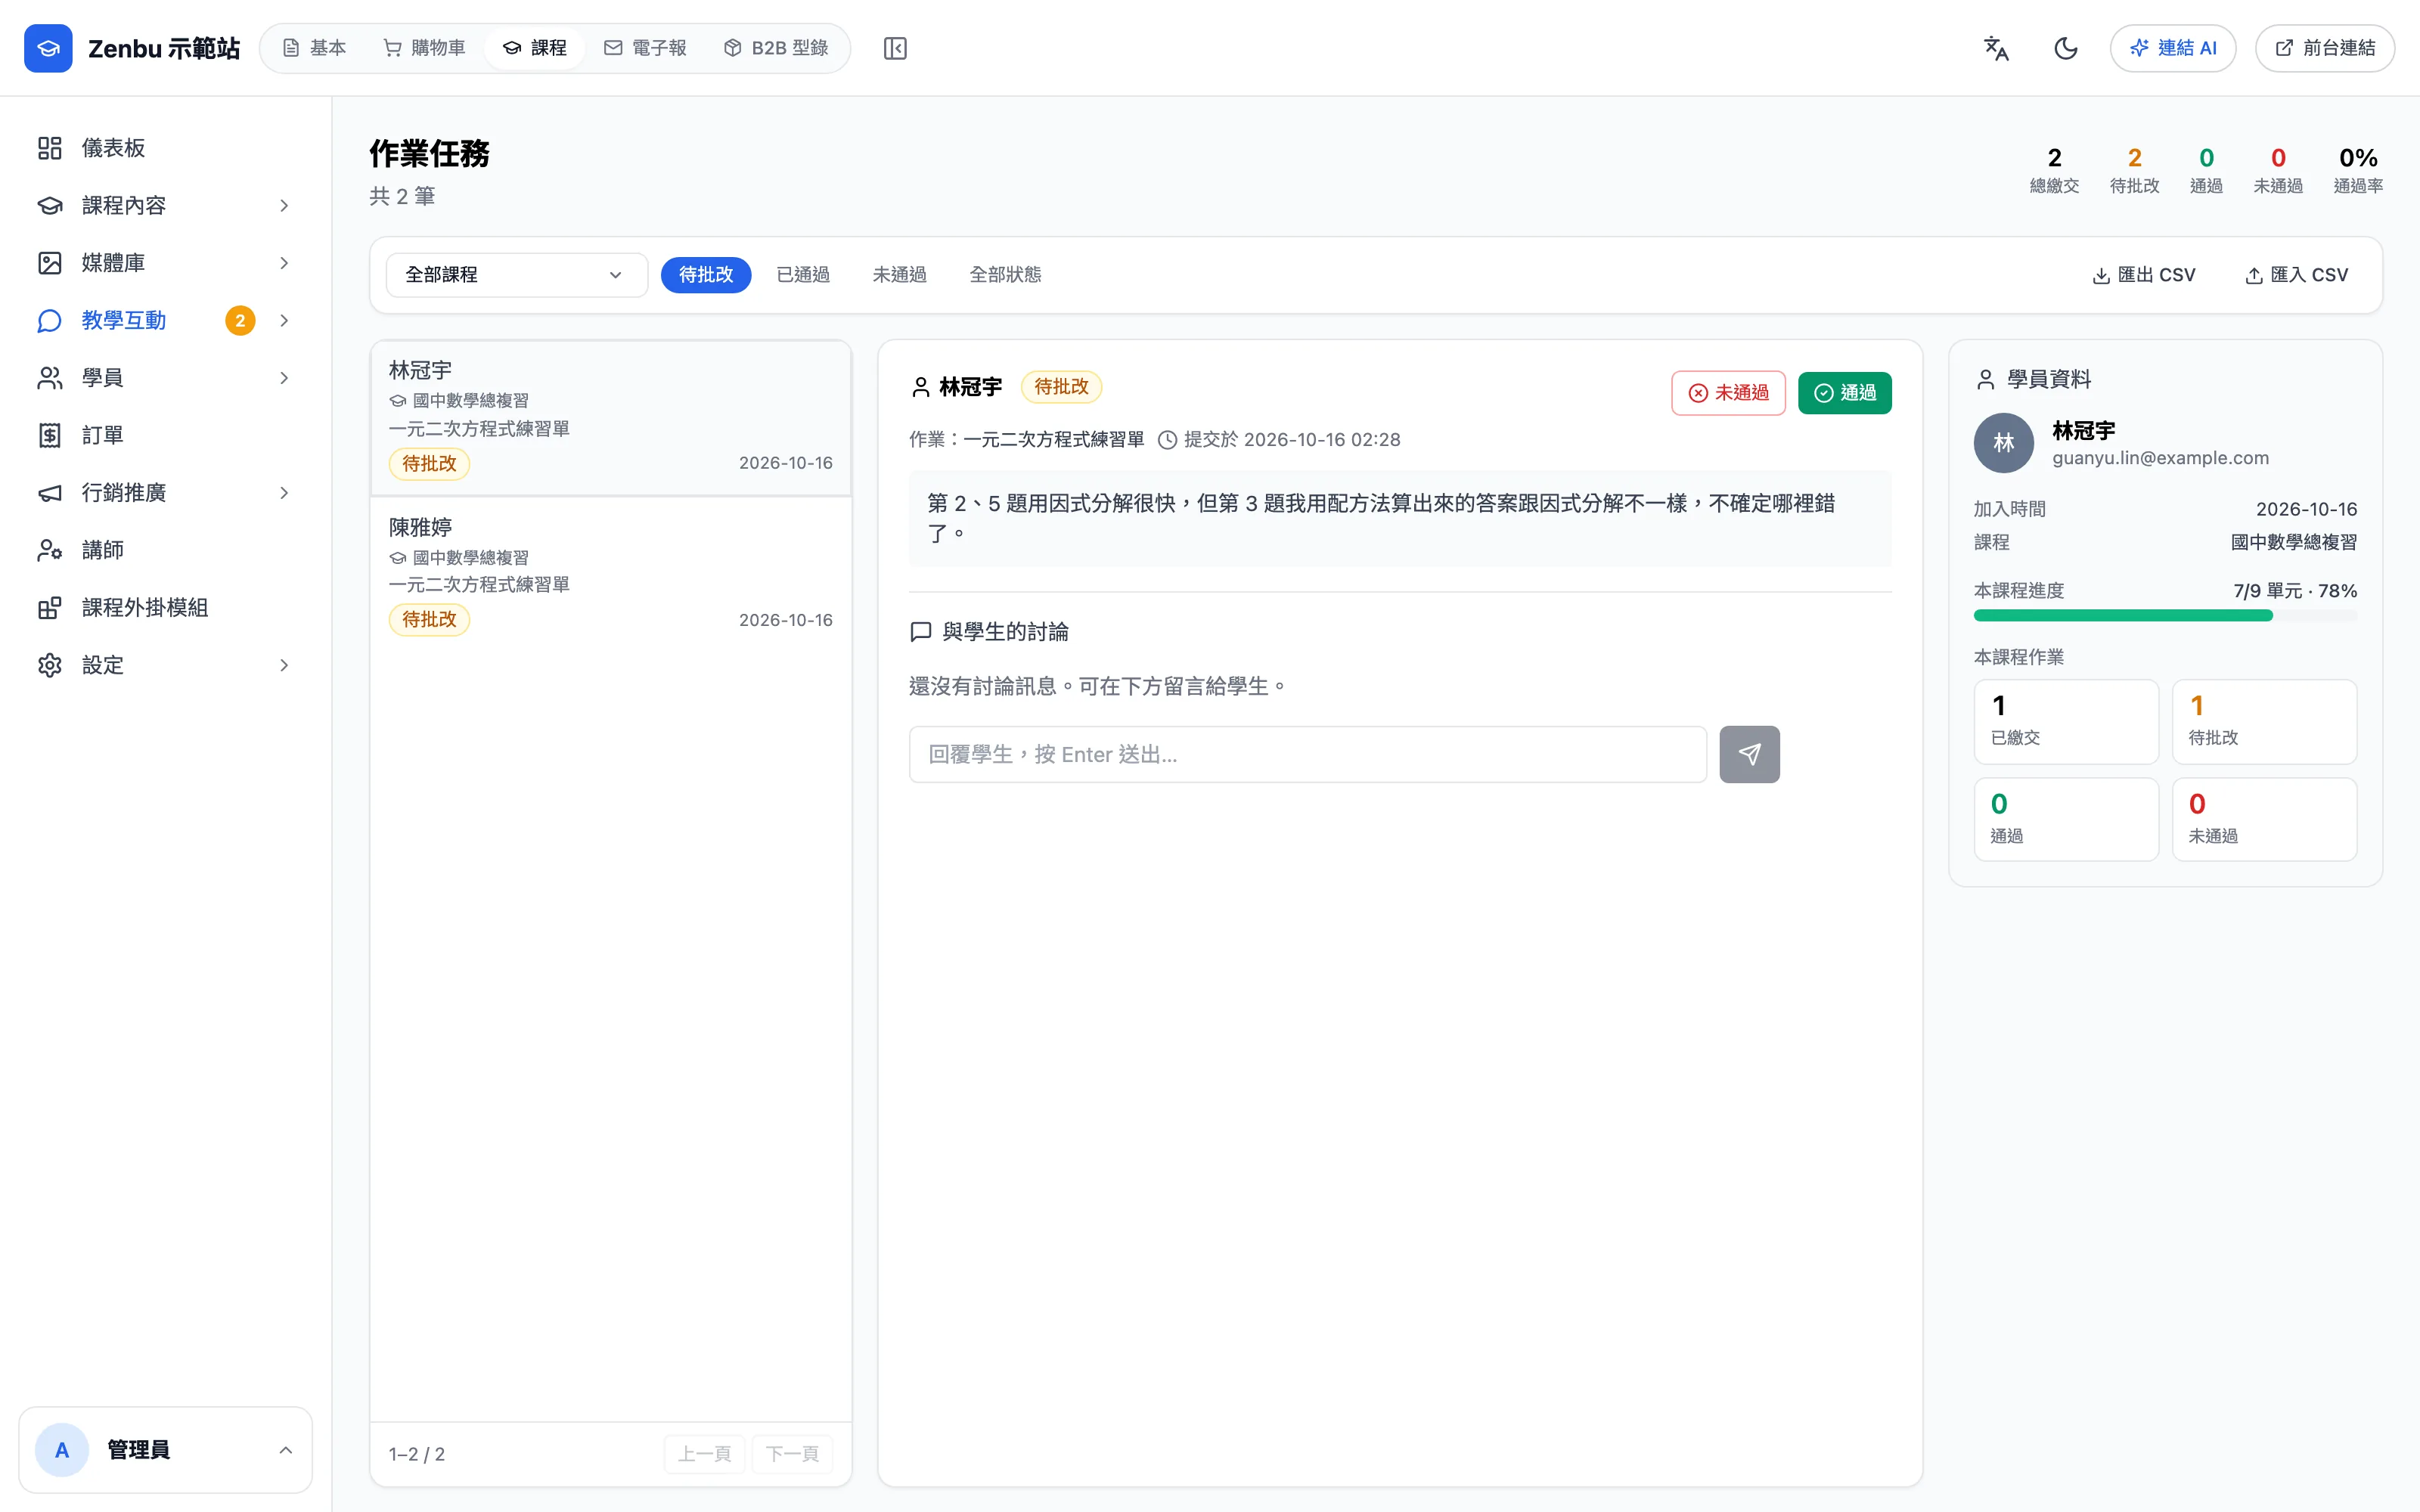Expand the 教學互動 chevron
The image size is (2420, 1512).
(x=284, y=321)
